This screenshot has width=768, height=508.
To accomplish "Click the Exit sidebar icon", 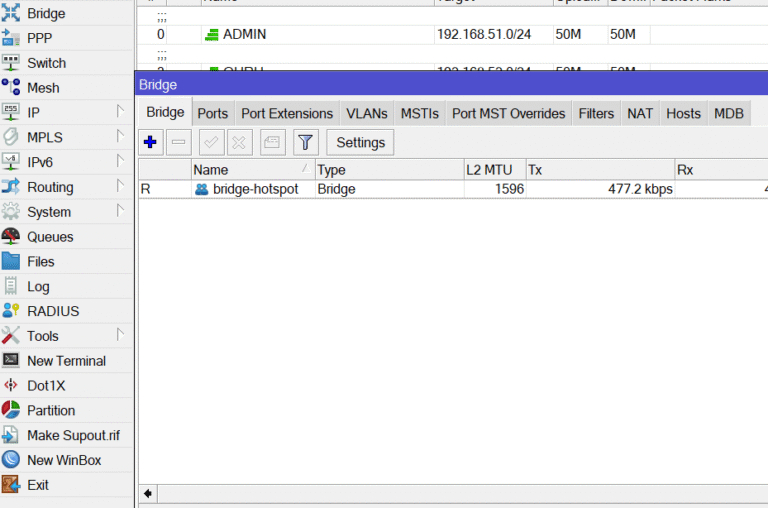I will [x=11, y=485].
